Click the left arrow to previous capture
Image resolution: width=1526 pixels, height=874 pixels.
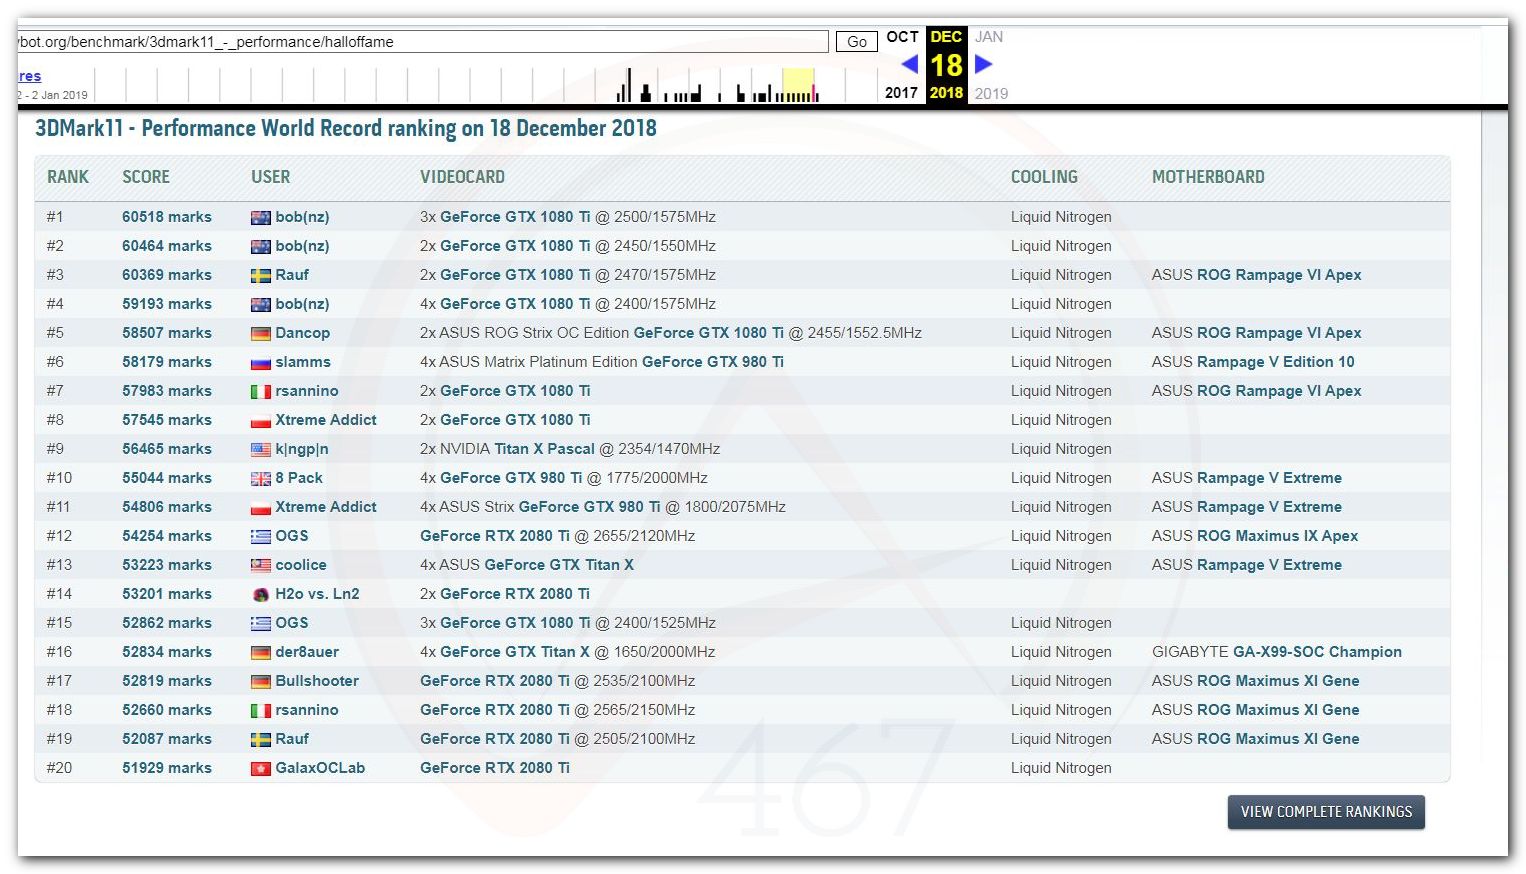click(909, 64)
